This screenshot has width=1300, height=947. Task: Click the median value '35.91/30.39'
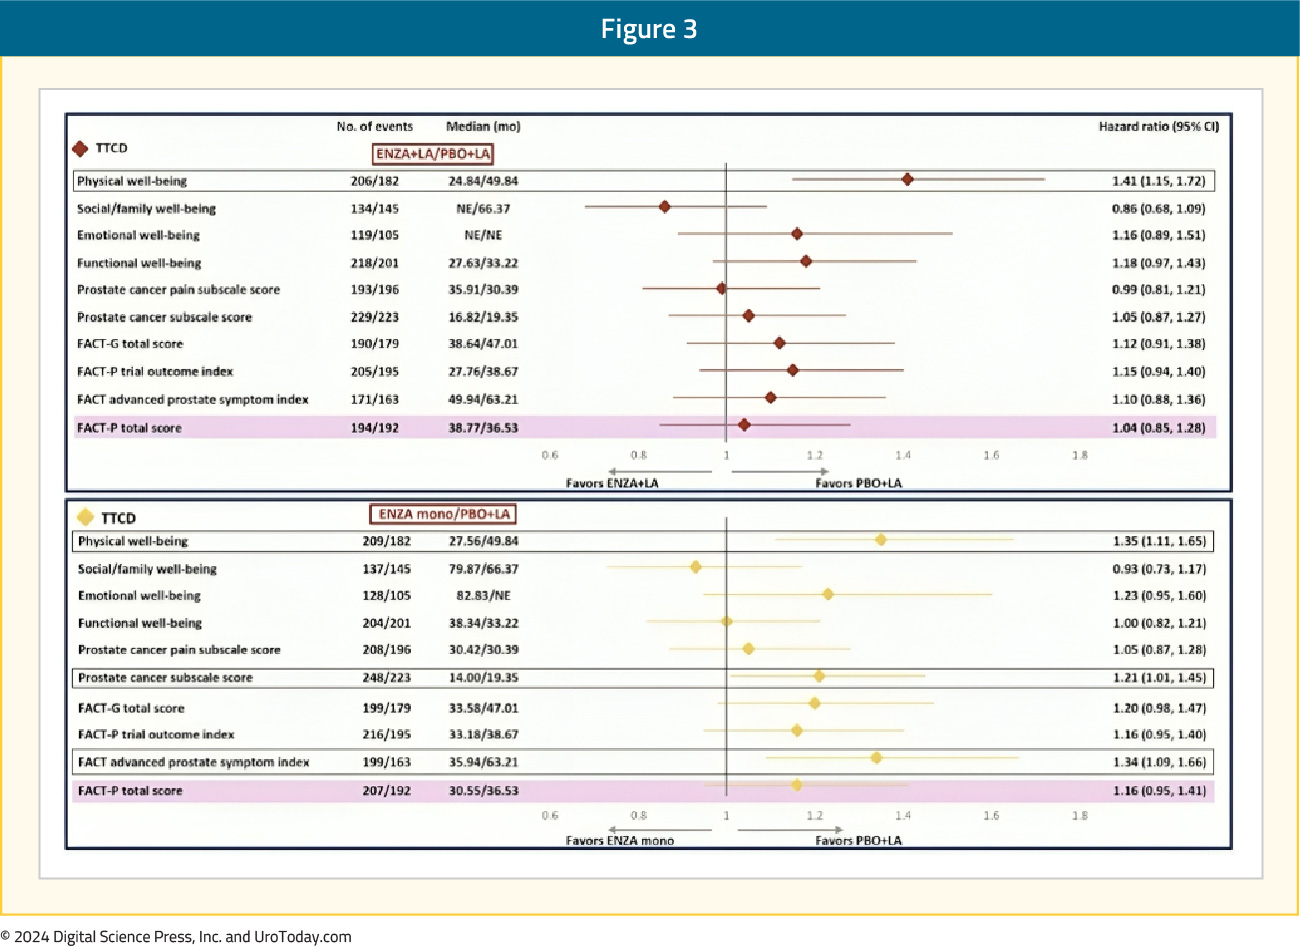483,290
